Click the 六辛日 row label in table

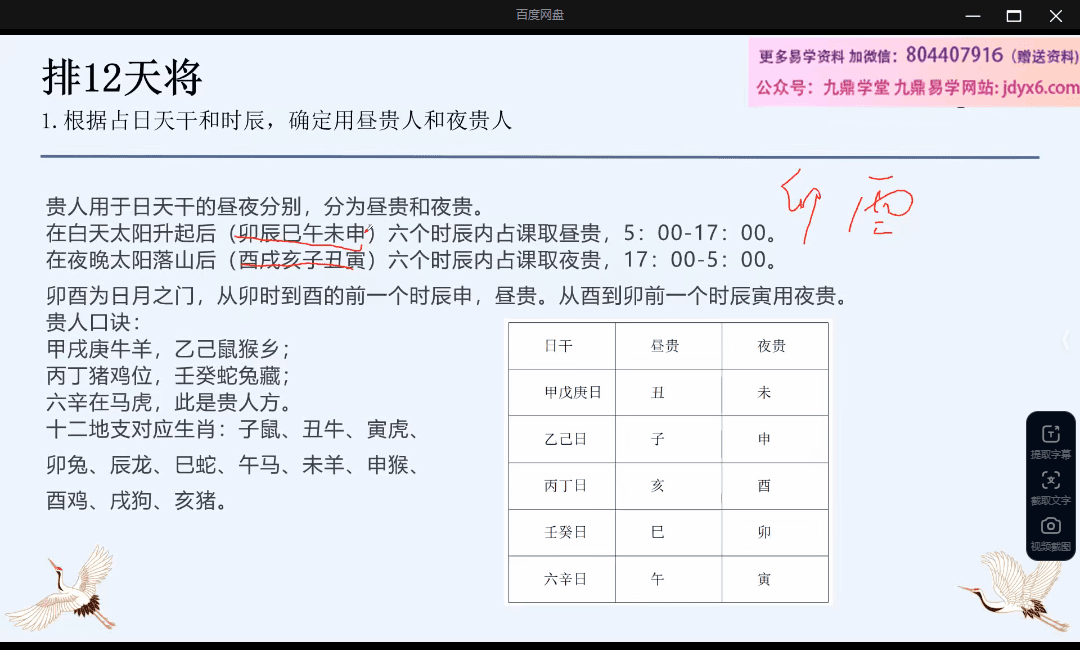(565, 579)
